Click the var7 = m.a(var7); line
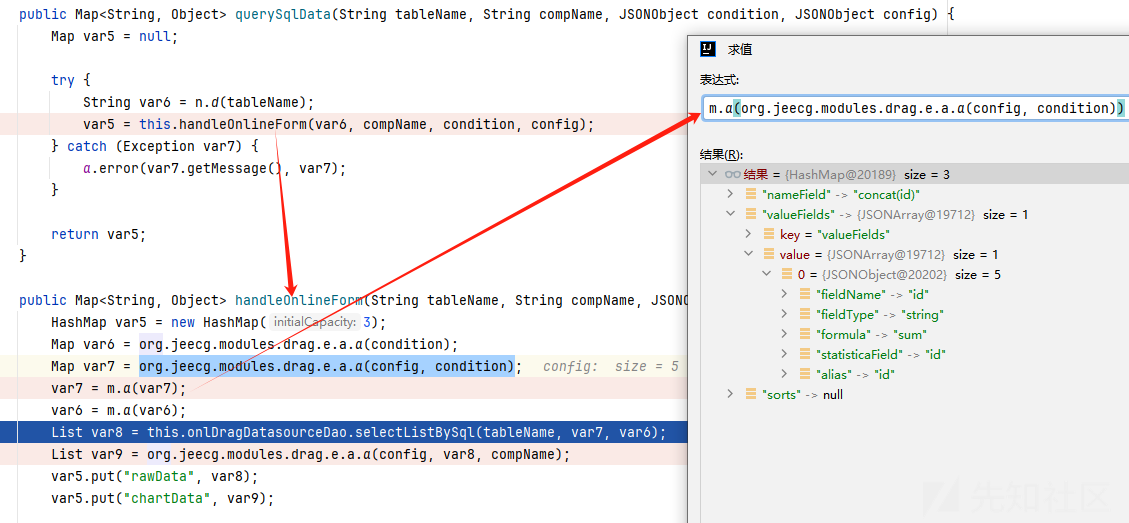The image size is (1129, 523). coord(118,389)
